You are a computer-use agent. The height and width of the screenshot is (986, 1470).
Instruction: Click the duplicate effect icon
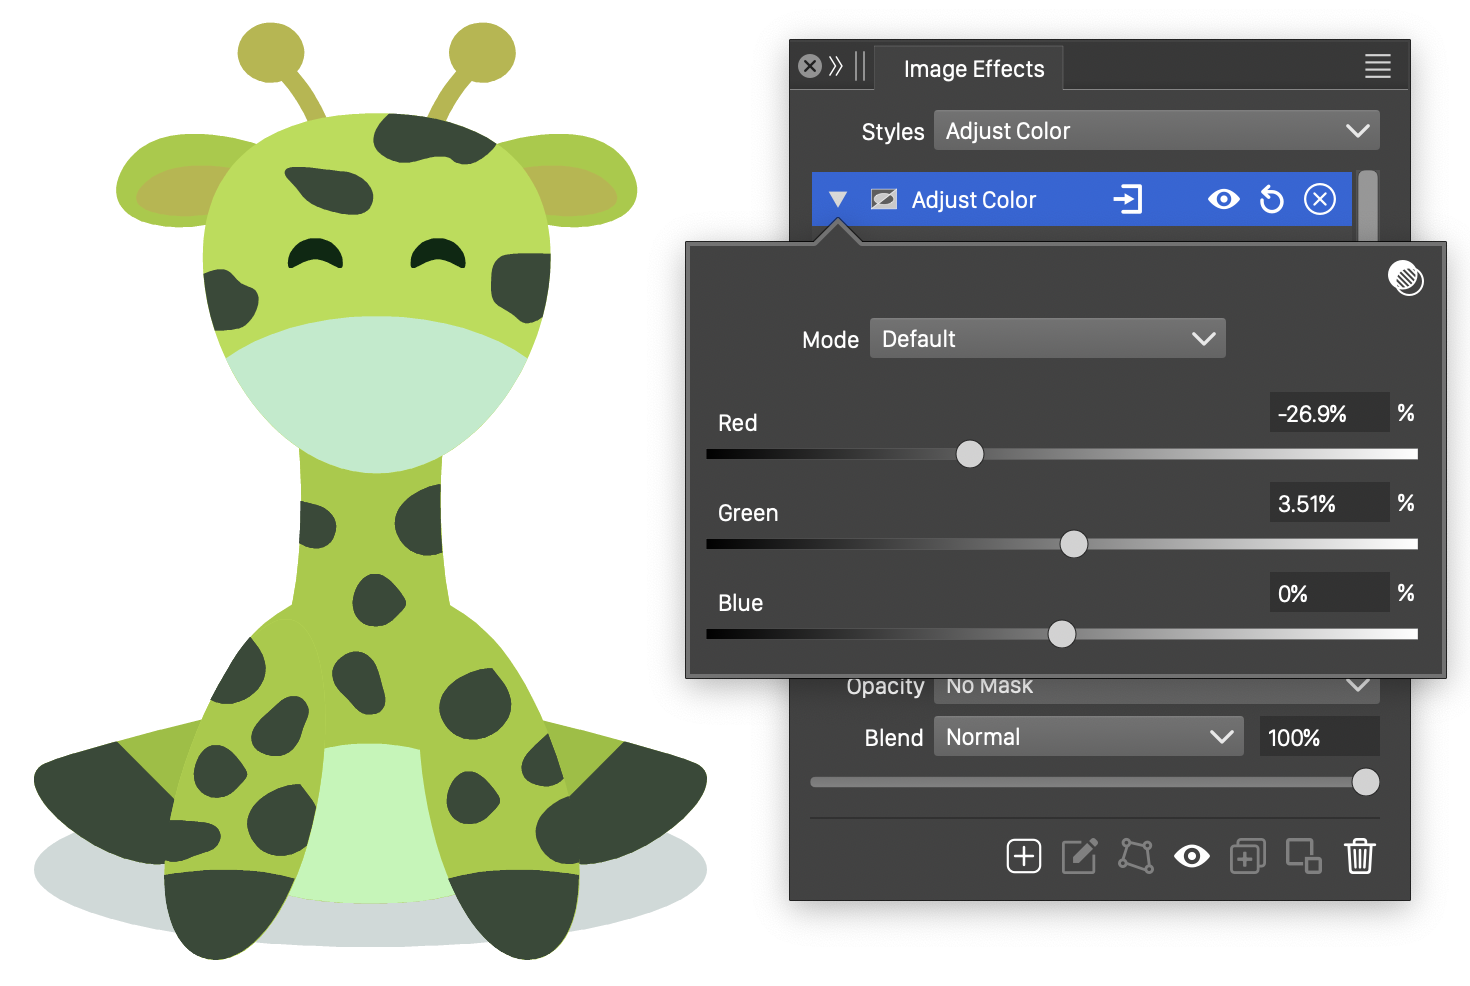[1247, 857]
